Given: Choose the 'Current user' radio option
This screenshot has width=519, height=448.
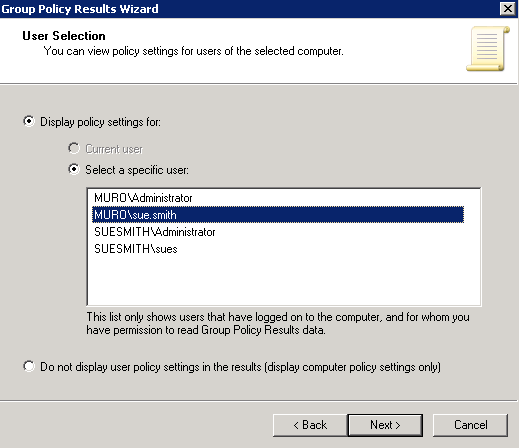Looking at the screenshot, I should click(74, 148).
